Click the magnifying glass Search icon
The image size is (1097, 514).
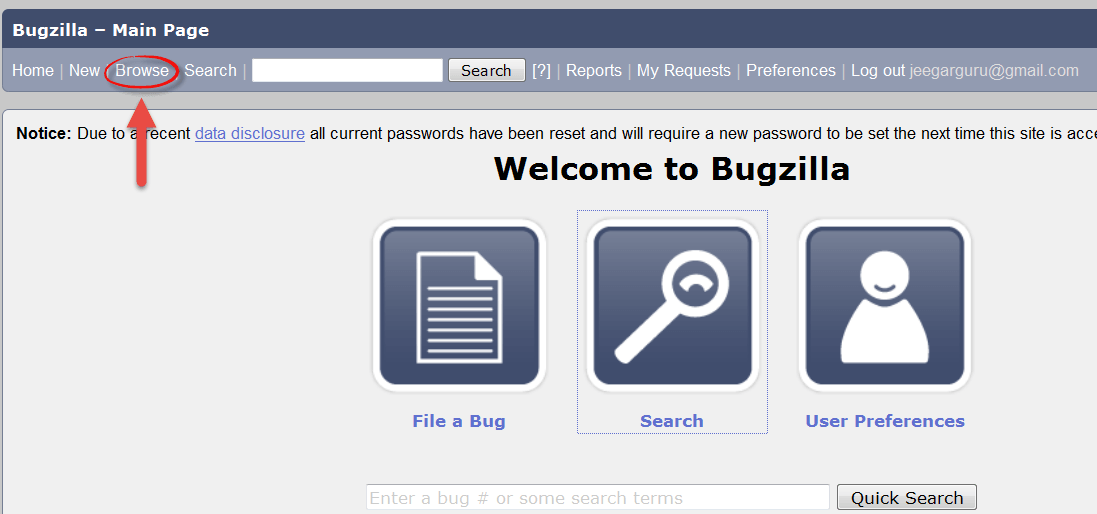coord(672,306)
